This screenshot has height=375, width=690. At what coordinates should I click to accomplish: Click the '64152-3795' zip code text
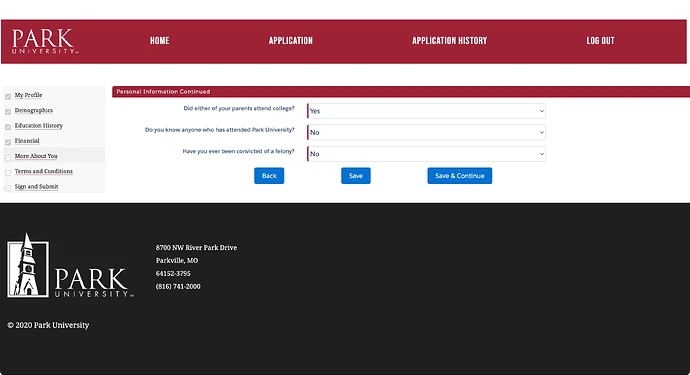pos(173,273)
